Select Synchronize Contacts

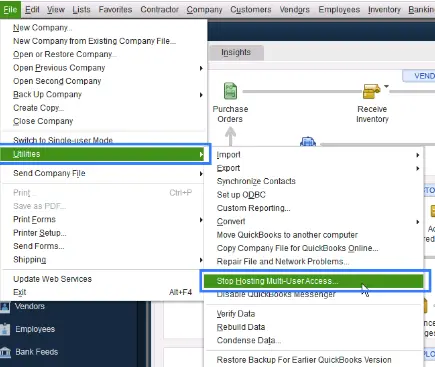pos(314,181)
